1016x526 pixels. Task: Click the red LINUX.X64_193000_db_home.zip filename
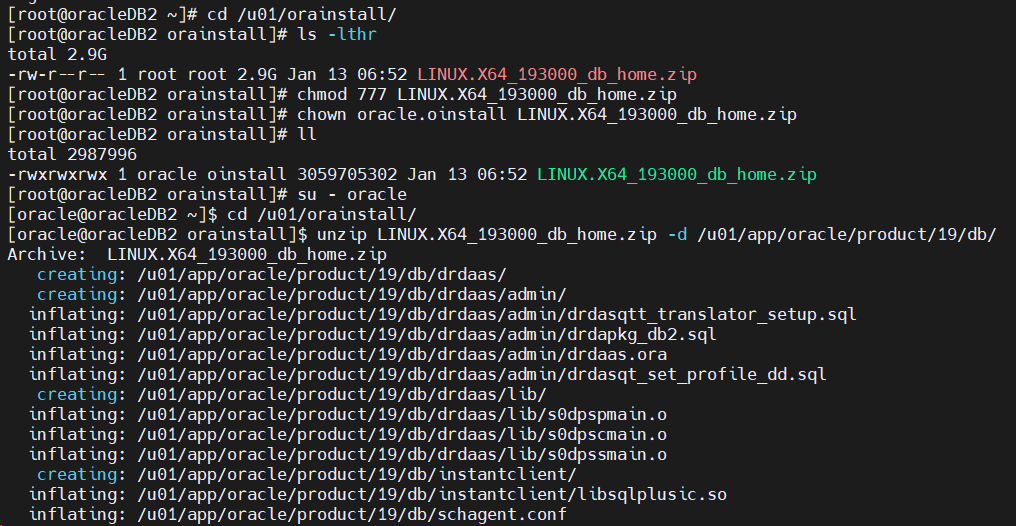[x=557, y=74]
